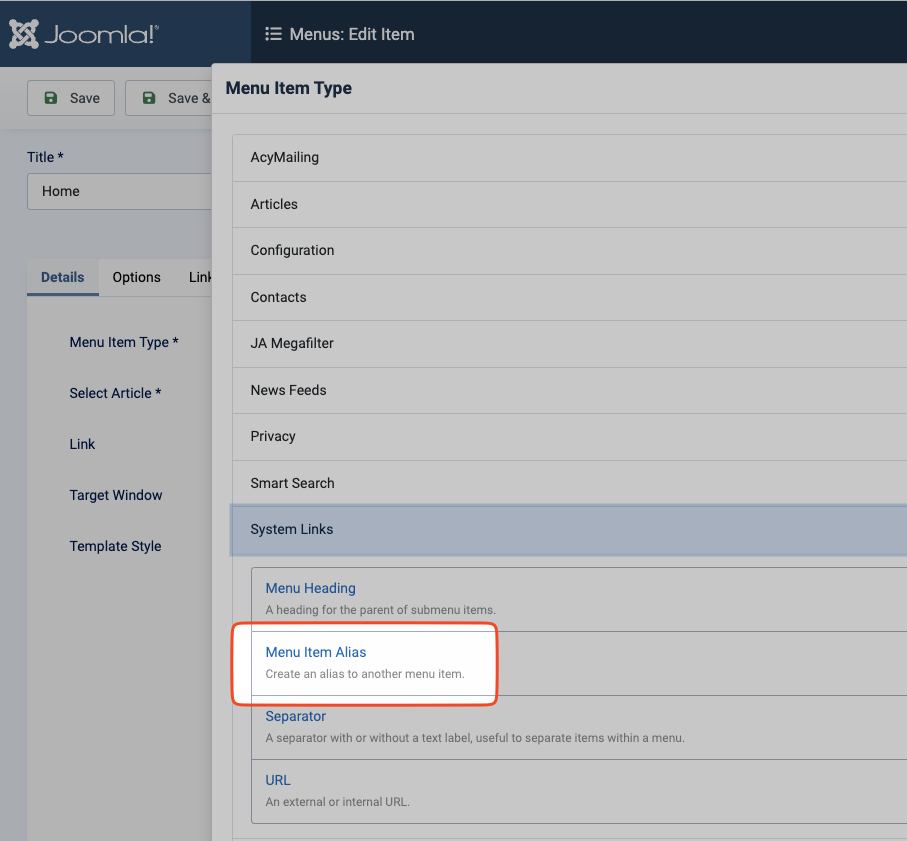Select the Separator menu item type

click(x=295, y=716)
